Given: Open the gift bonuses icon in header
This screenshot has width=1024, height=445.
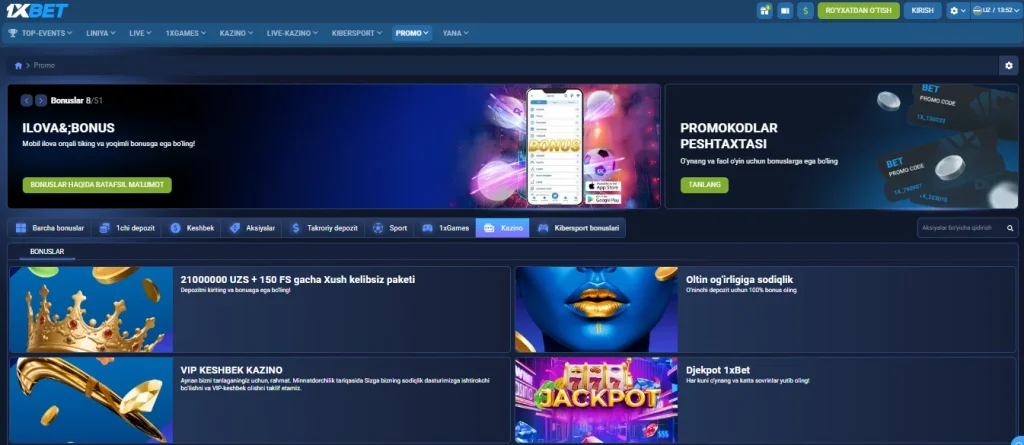Looking at the screenshot, I should pos(765,10).
